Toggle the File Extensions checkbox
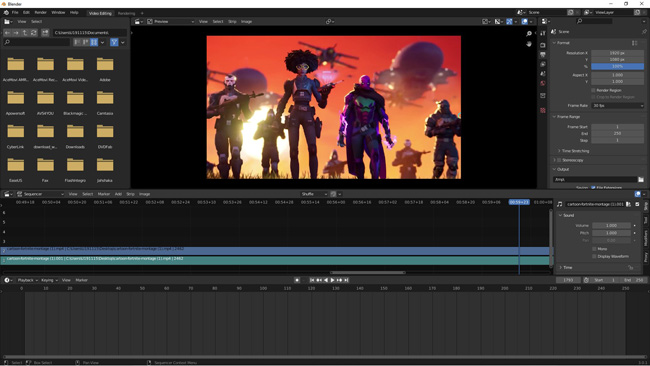 (593, 188)
